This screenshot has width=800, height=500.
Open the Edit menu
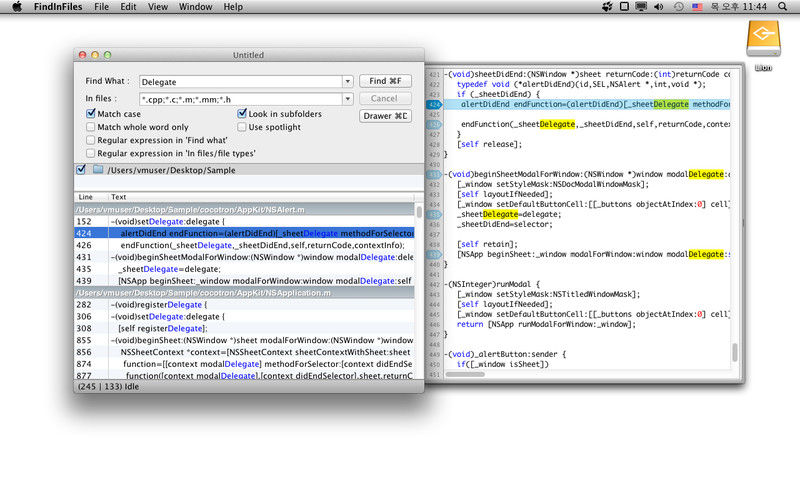click(x=128, y=7)
